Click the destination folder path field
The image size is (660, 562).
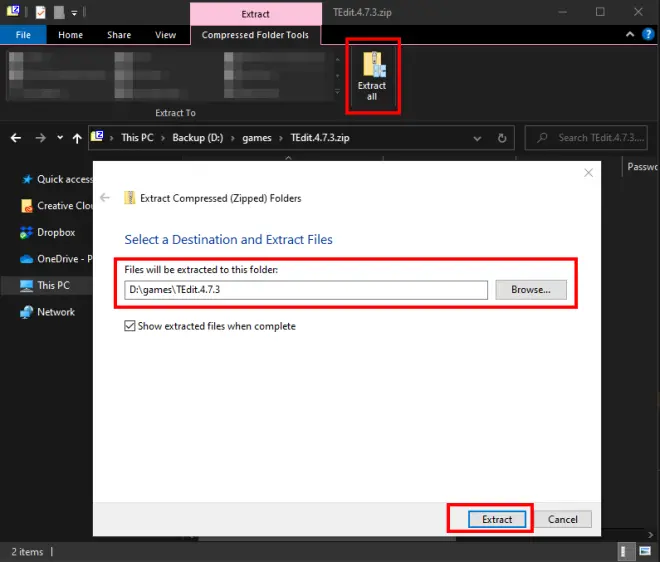click(306, 290)
